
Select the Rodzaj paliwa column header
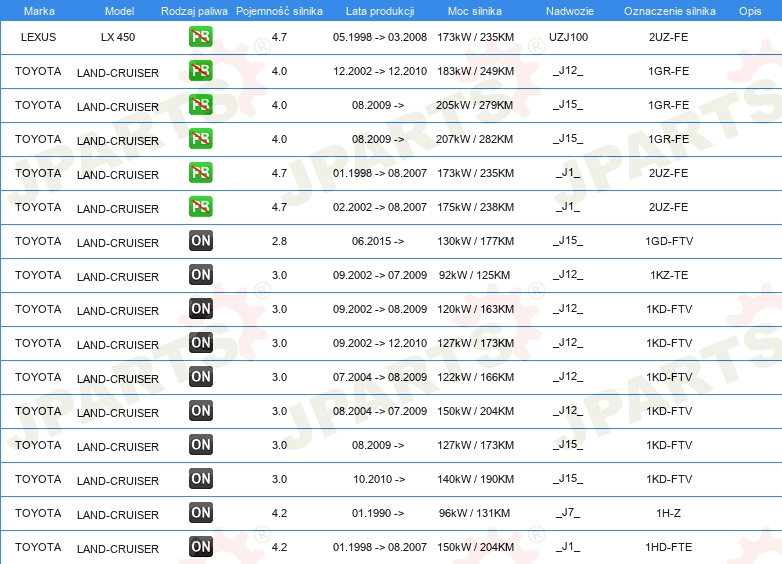pos(194,10)
